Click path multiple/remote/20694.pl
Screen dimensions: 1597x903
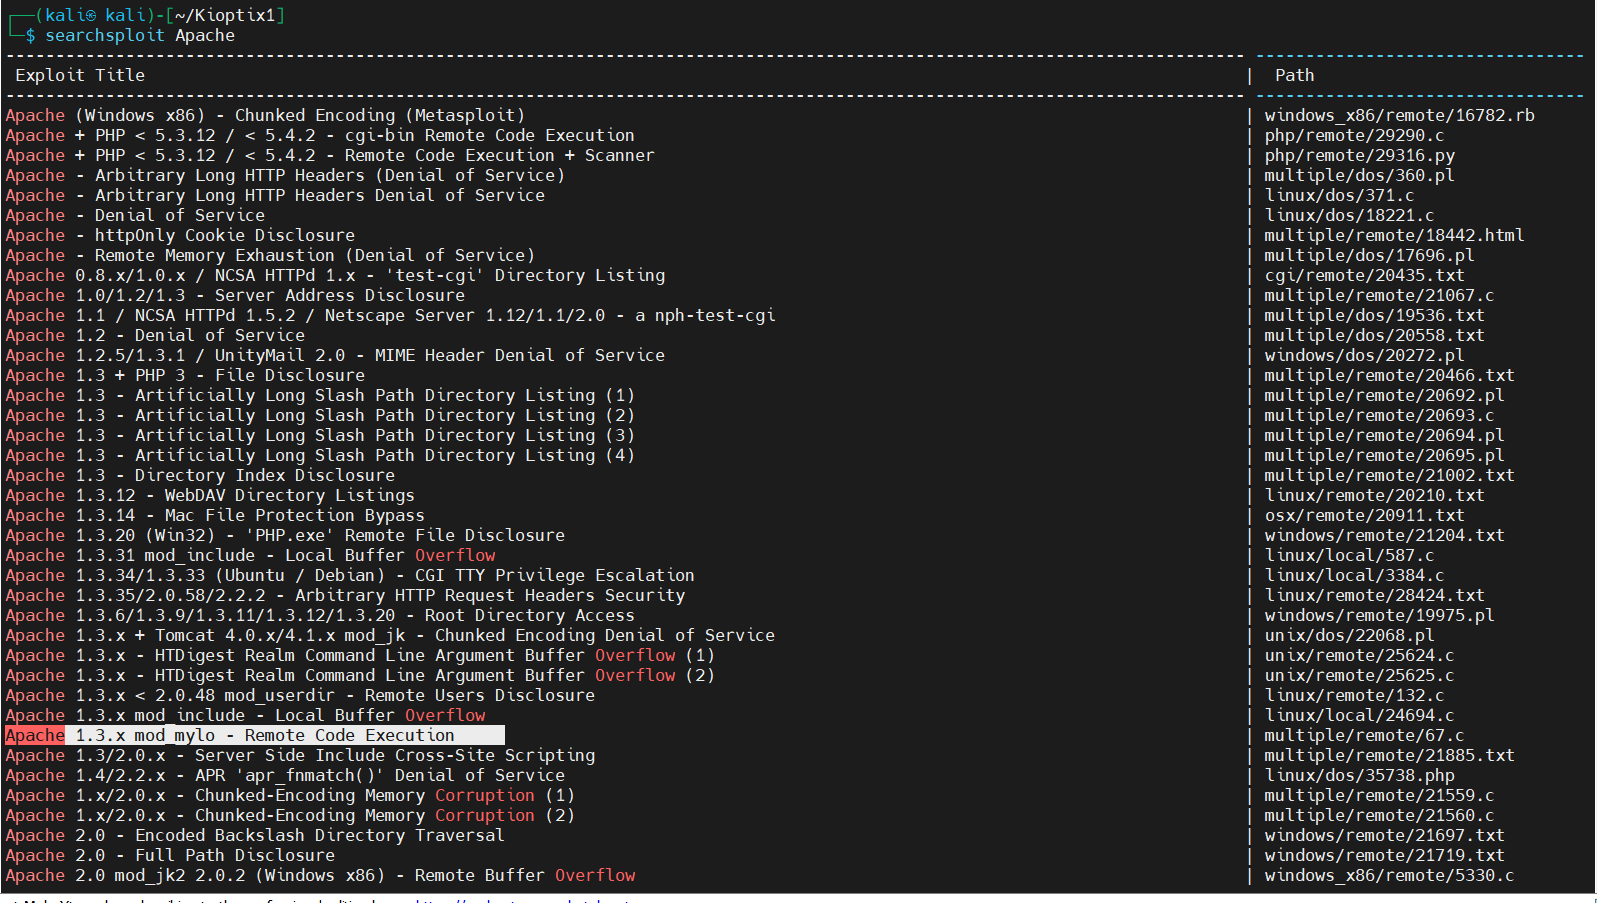(1384, 435)
